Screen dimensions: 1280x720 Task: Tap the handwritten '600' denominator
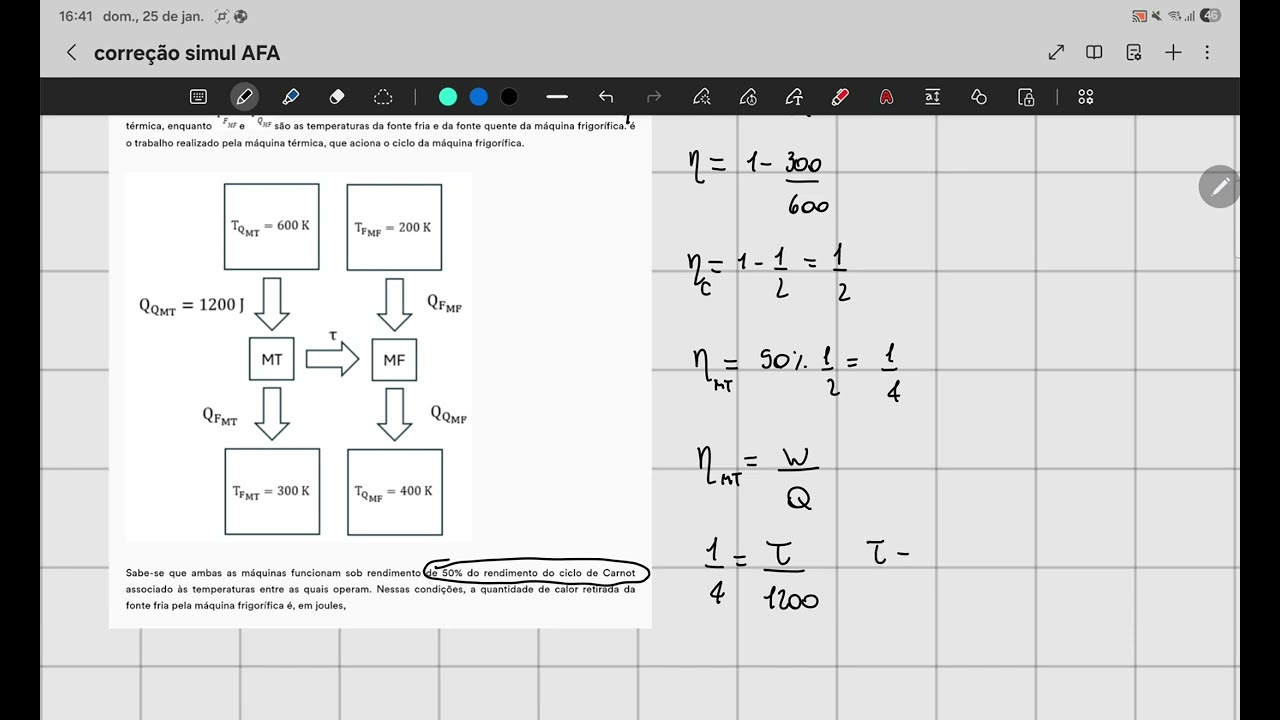[808, 206]
